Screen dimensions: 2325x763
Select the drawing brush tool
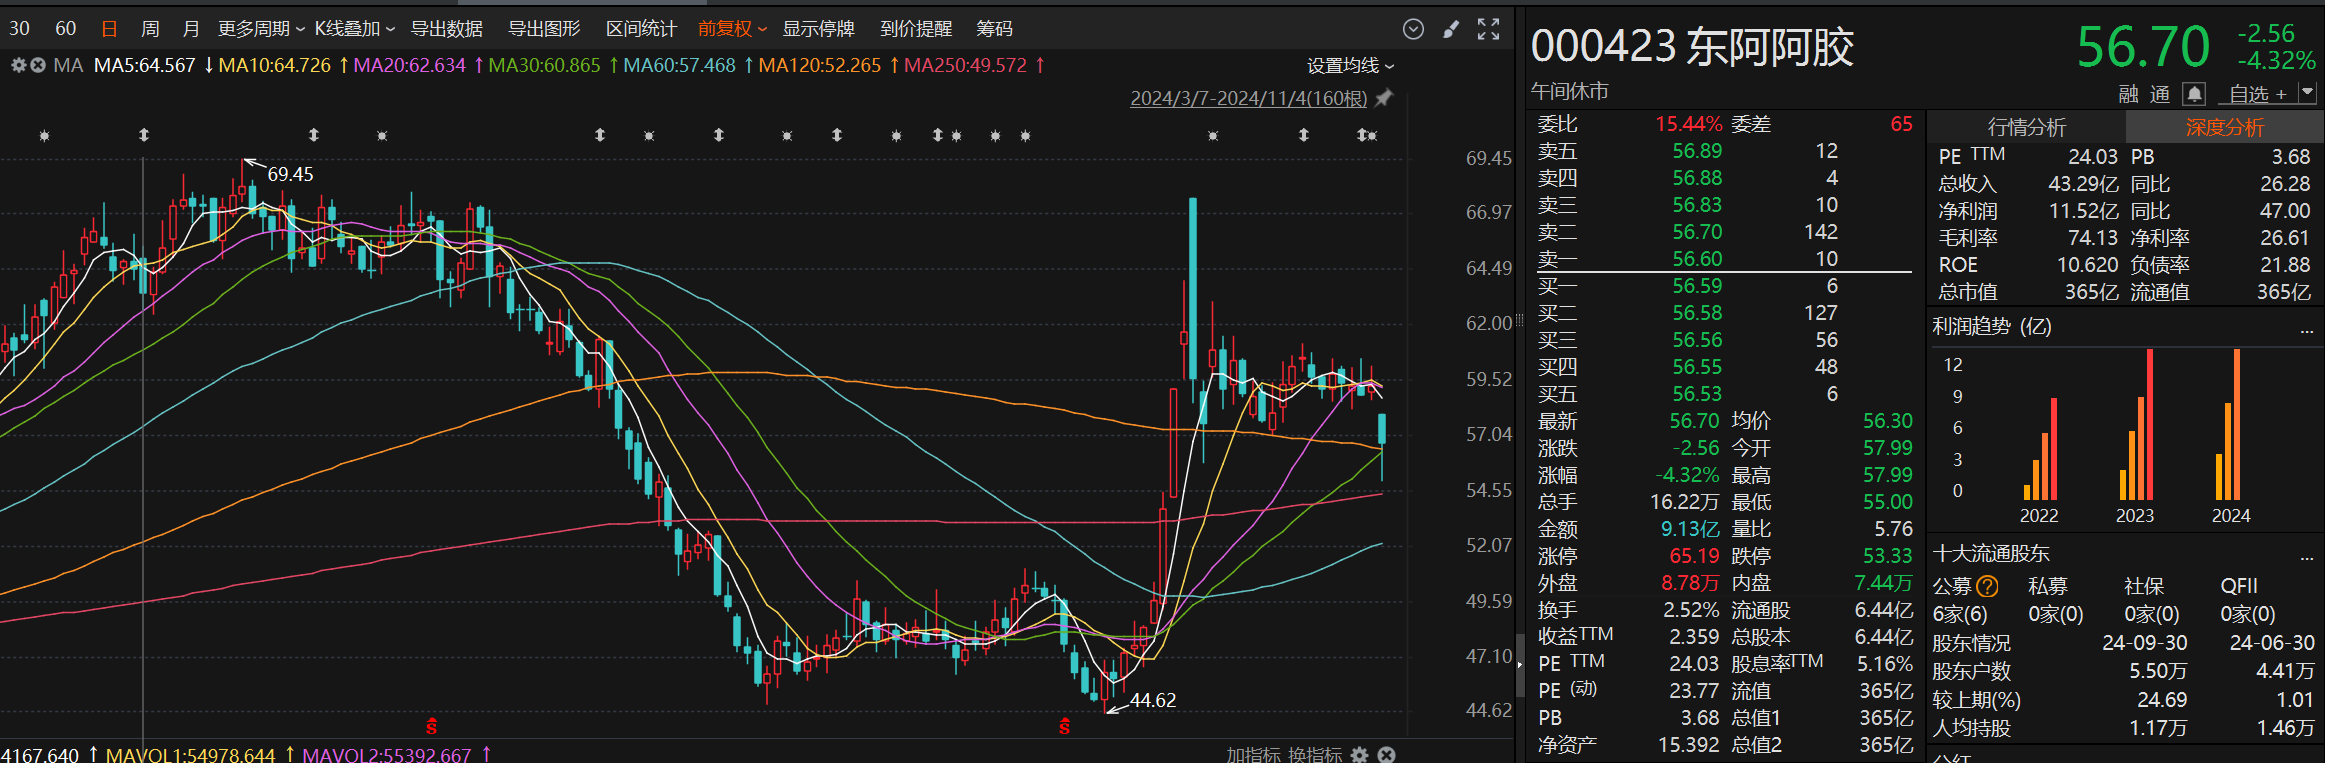1451,29
